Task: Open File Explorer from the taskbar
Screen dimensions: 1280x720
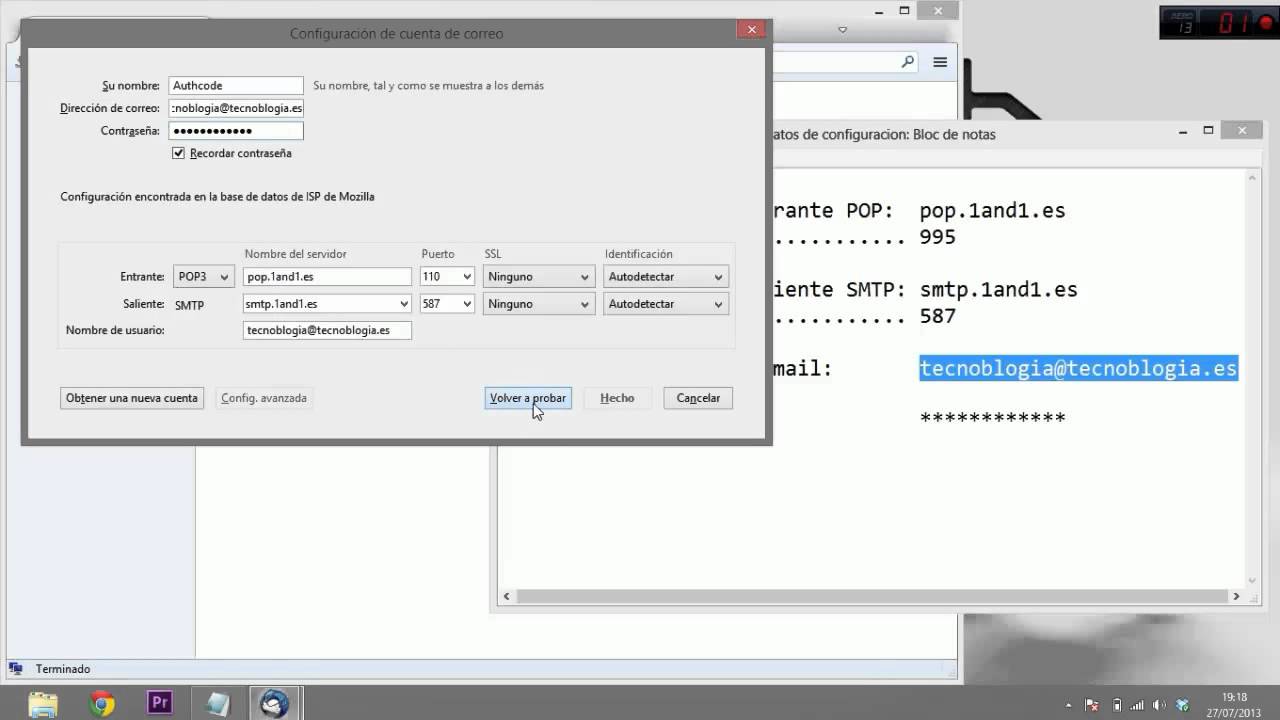Action: click(43, 705)
